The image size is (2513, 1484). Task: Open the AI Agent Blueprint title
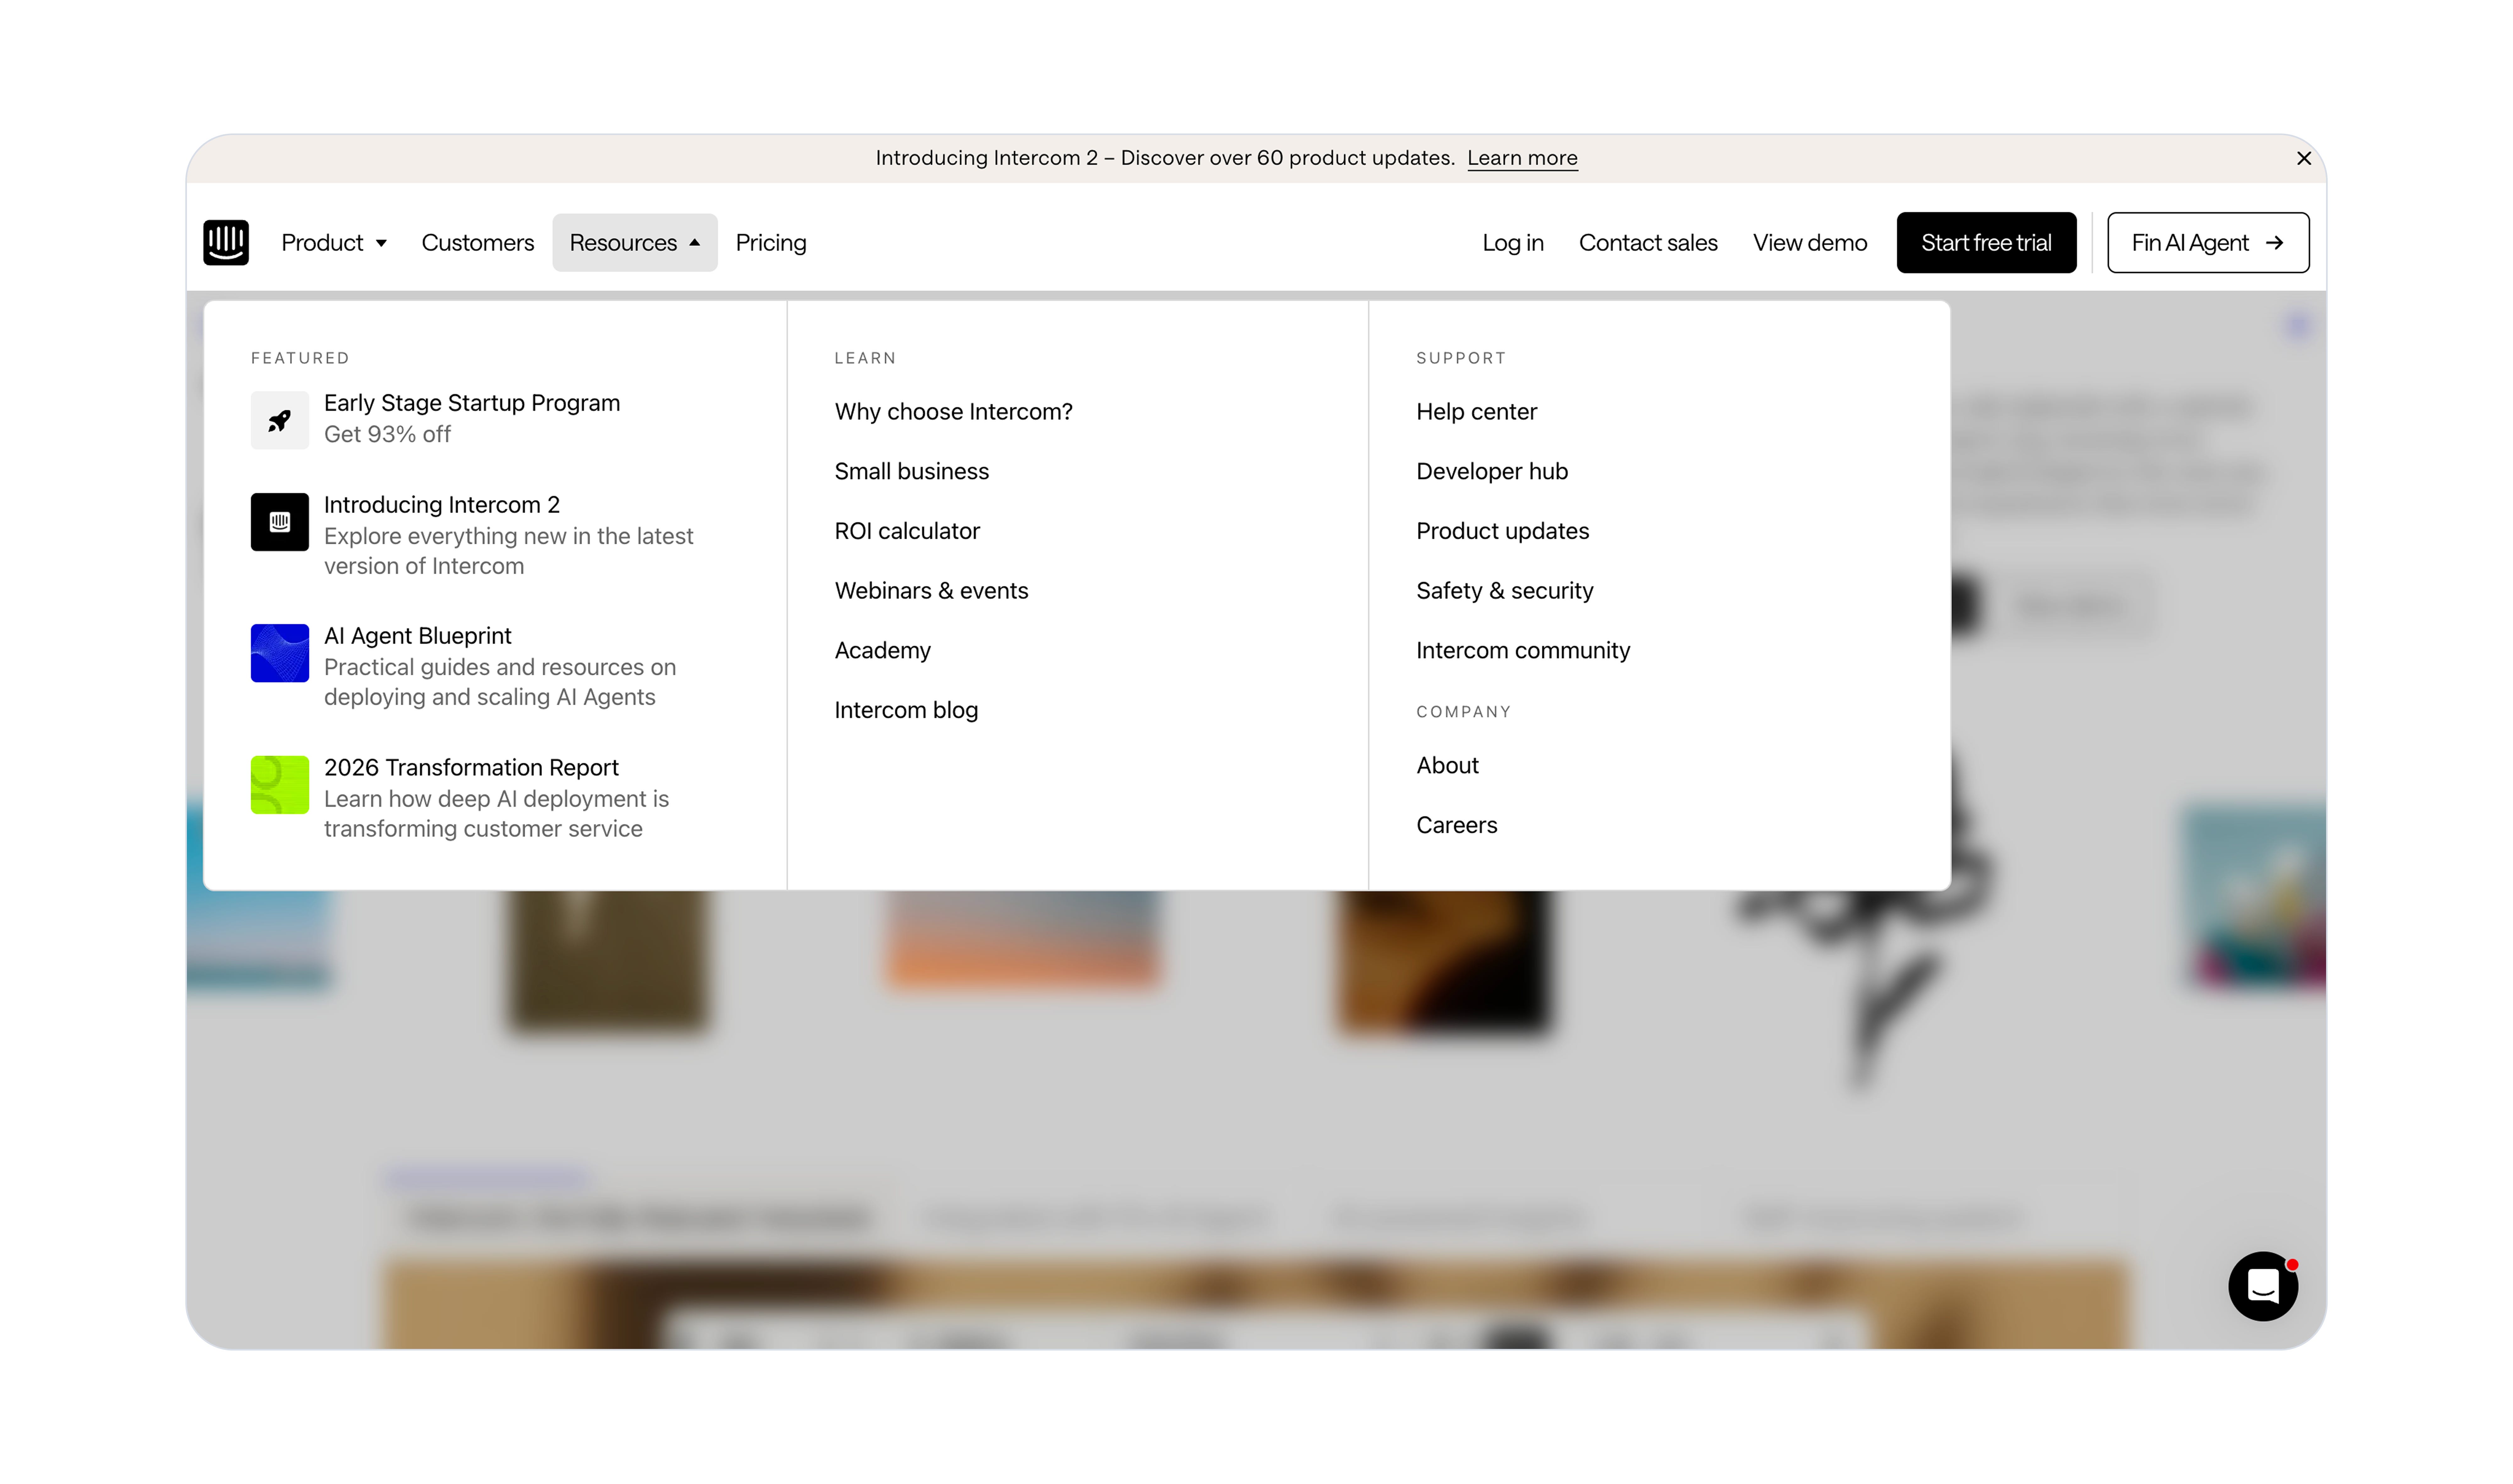pos(418,636)
